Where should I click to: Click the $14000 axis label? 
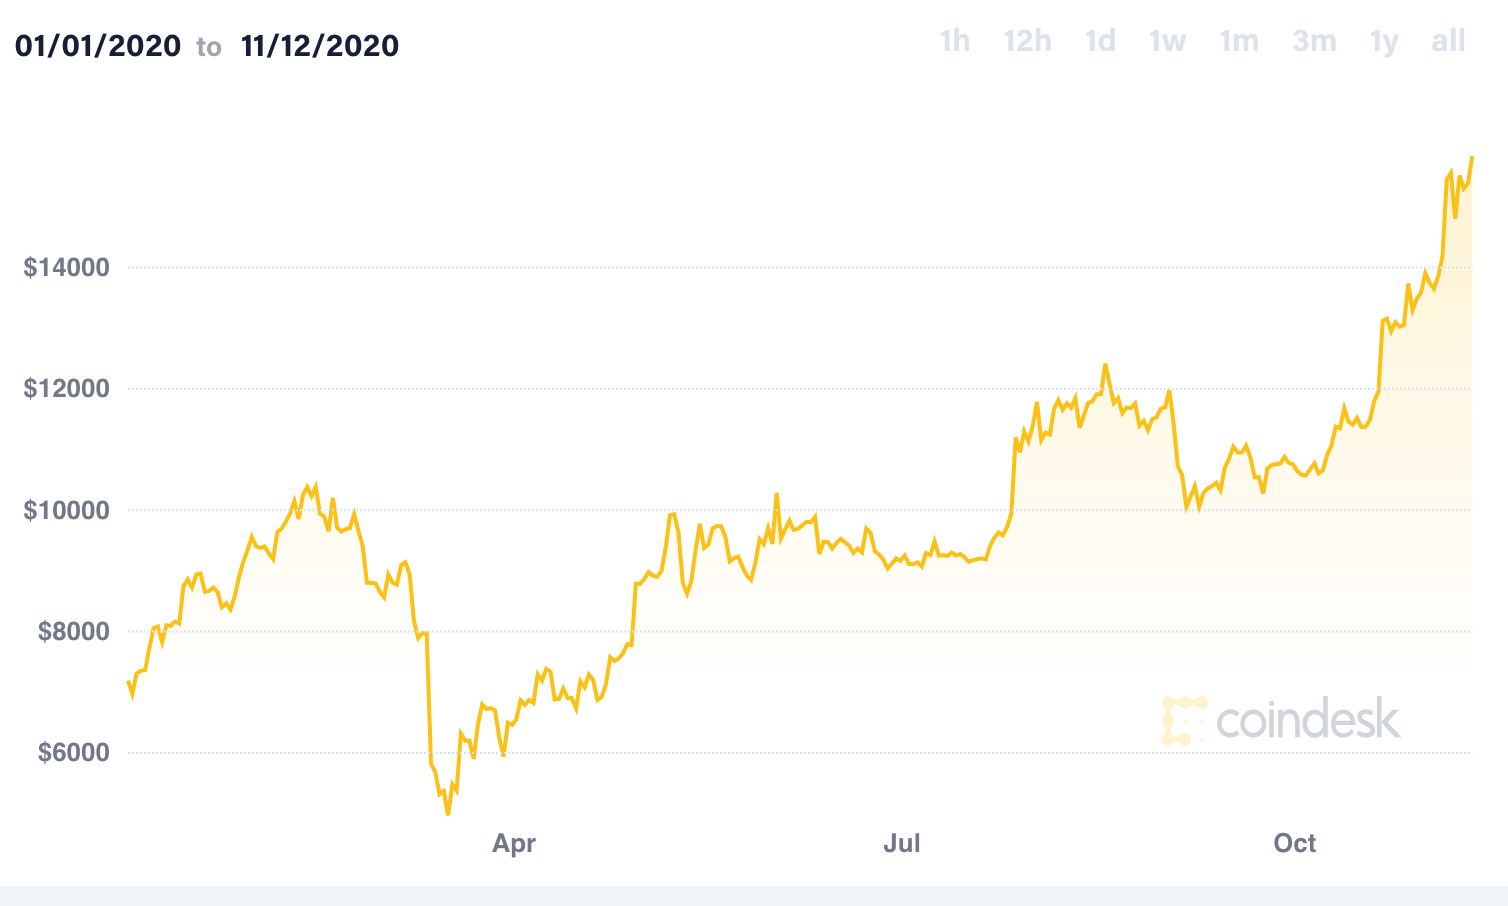(66, 267)
